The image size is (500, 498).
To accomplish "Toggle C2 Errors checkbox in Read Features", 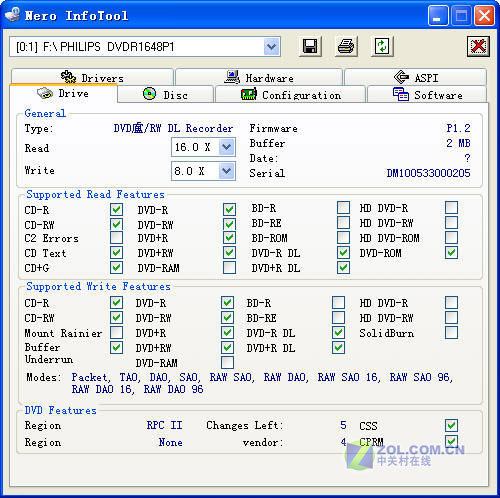I will (116, 238).
